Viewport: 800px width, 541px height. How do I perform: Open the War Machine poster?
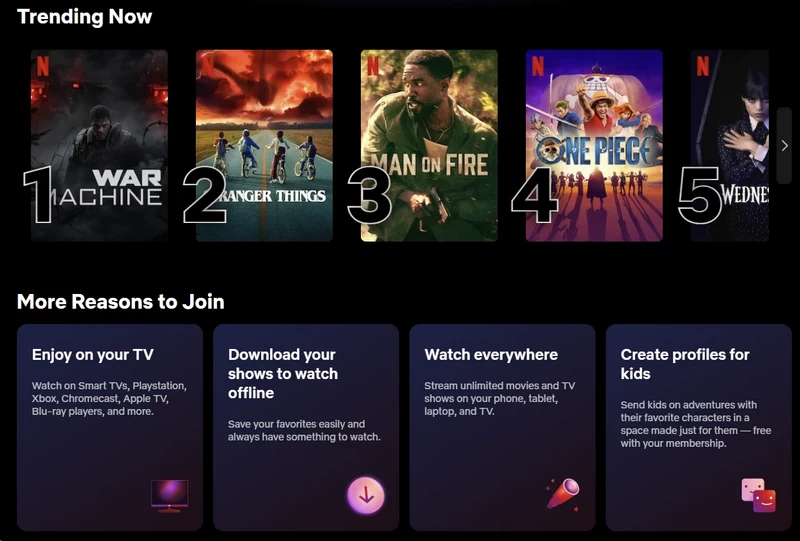[99, 145]
